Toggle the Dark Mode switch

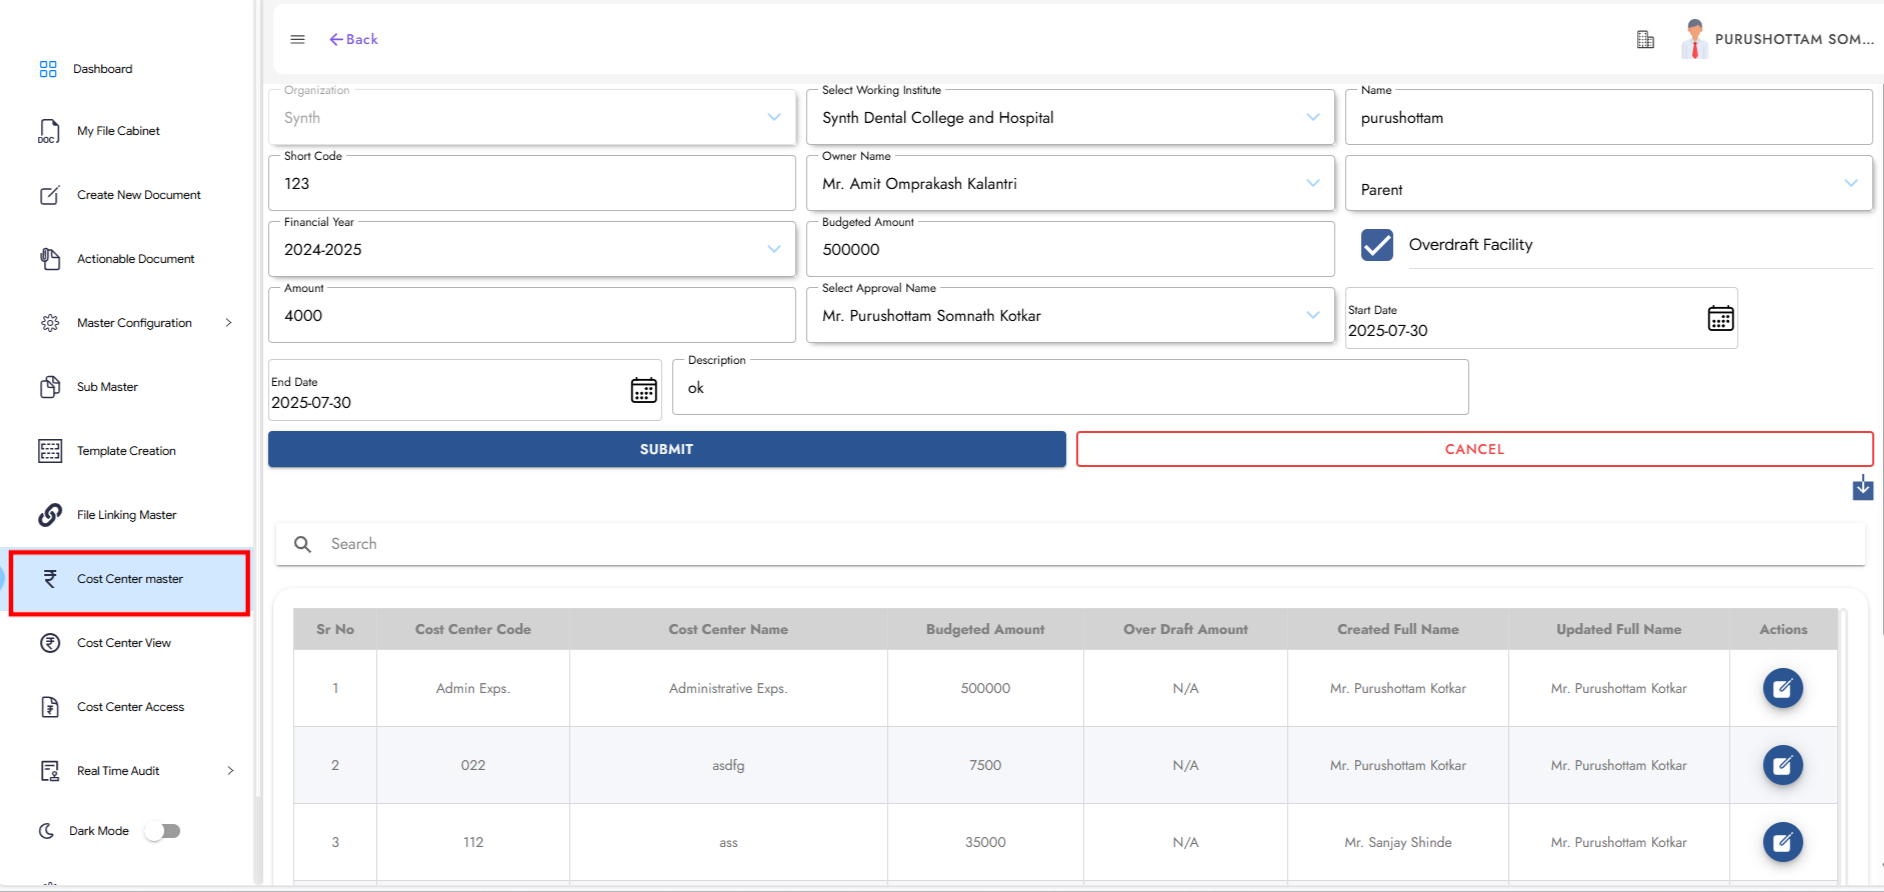pos(163,831)
